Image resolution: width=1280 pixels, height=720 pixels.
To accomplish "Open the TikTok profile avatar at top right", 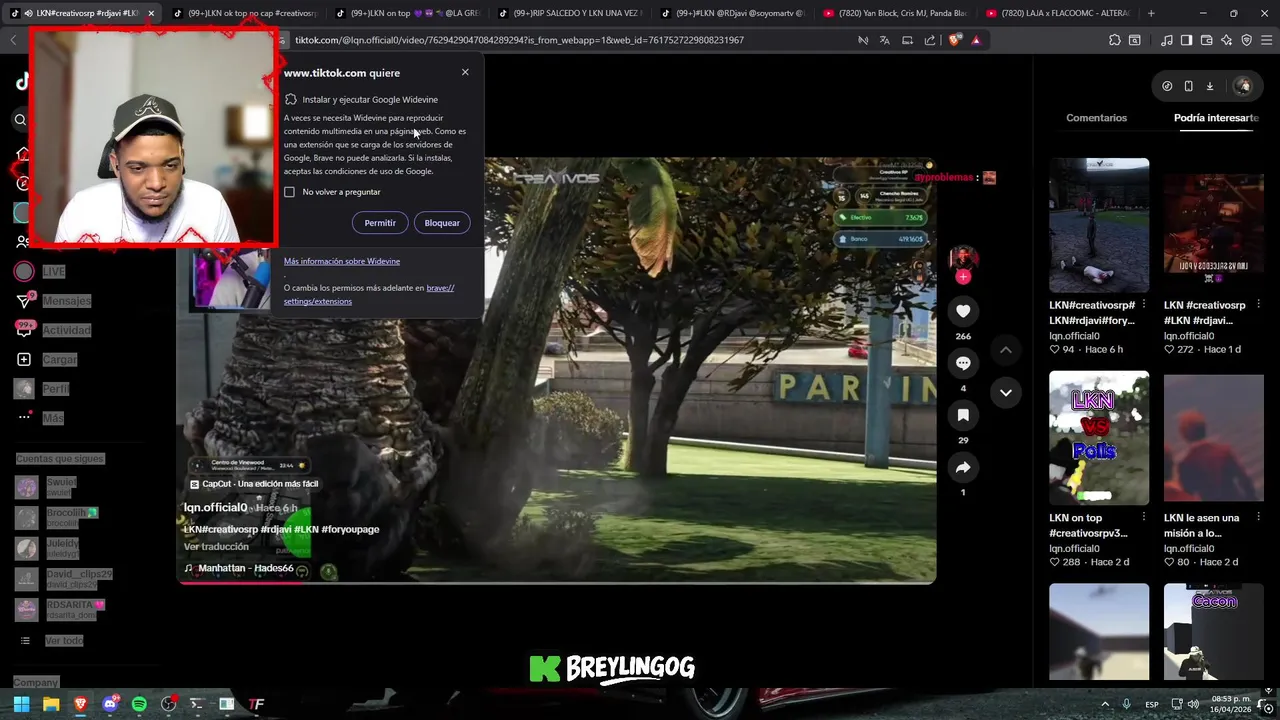I will 1243,86.
